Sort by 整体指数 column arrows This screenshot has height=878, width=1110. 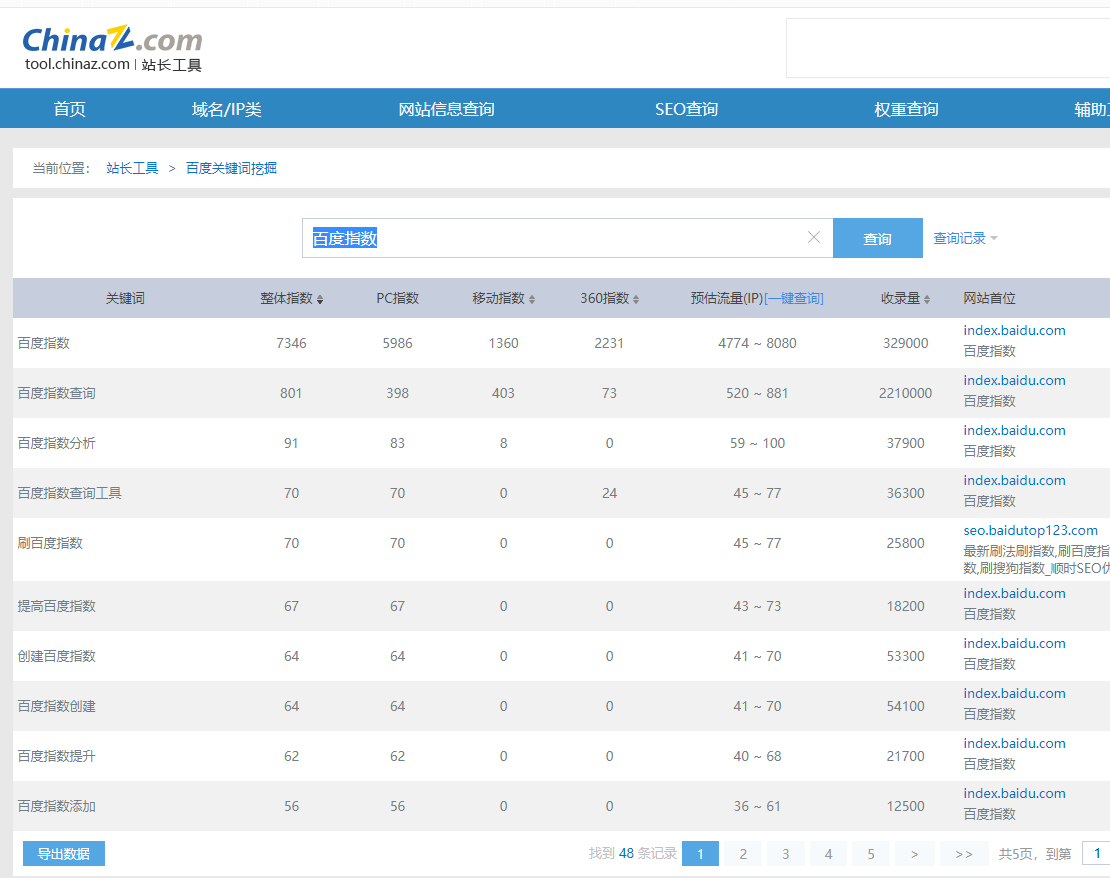click(320, 300)
